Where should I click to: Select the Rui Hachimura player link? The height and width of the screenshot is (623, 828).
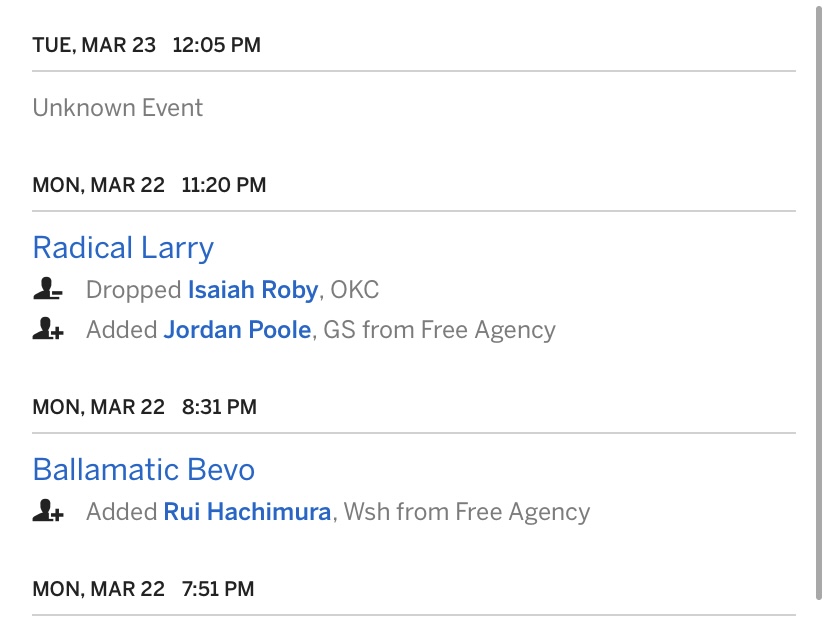coord(247,513)
